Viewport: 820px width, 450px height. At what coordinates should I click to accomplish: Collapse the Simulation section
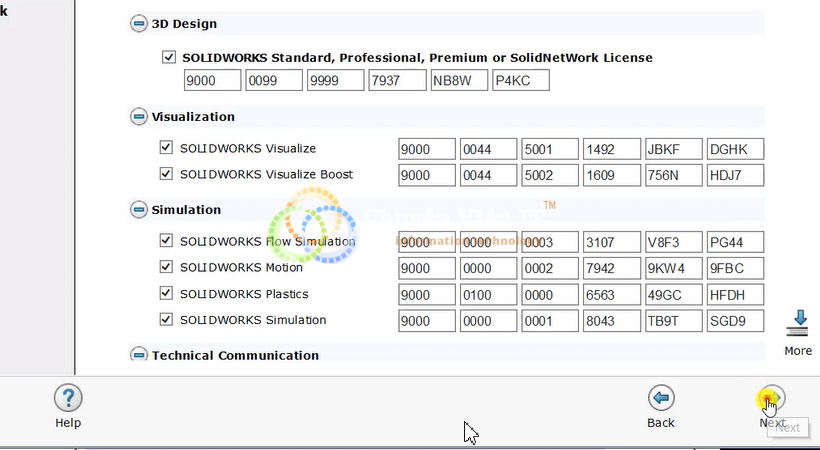click(x=138, y=210)
